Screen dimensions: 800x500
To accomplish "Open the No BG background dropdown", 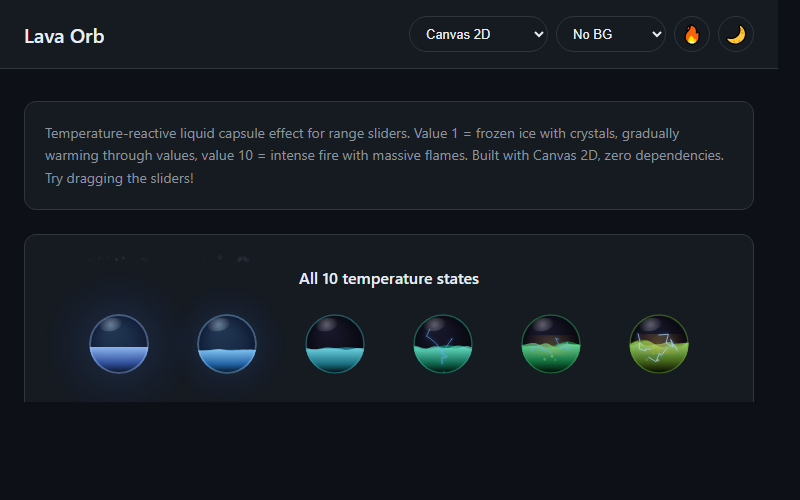I will pos(611,34).
